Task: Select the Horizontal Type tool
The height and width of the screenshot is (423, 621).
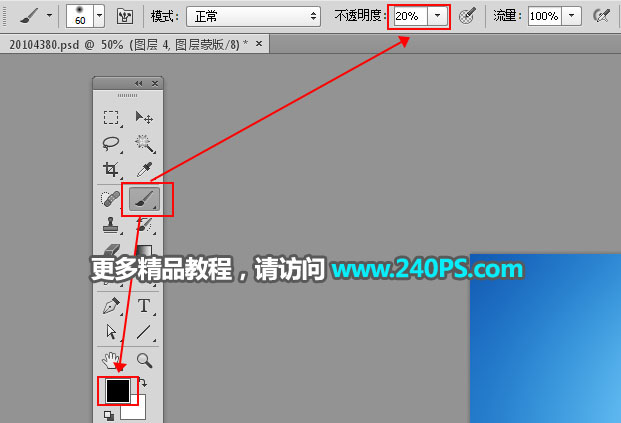Action: tap(144, 305)
